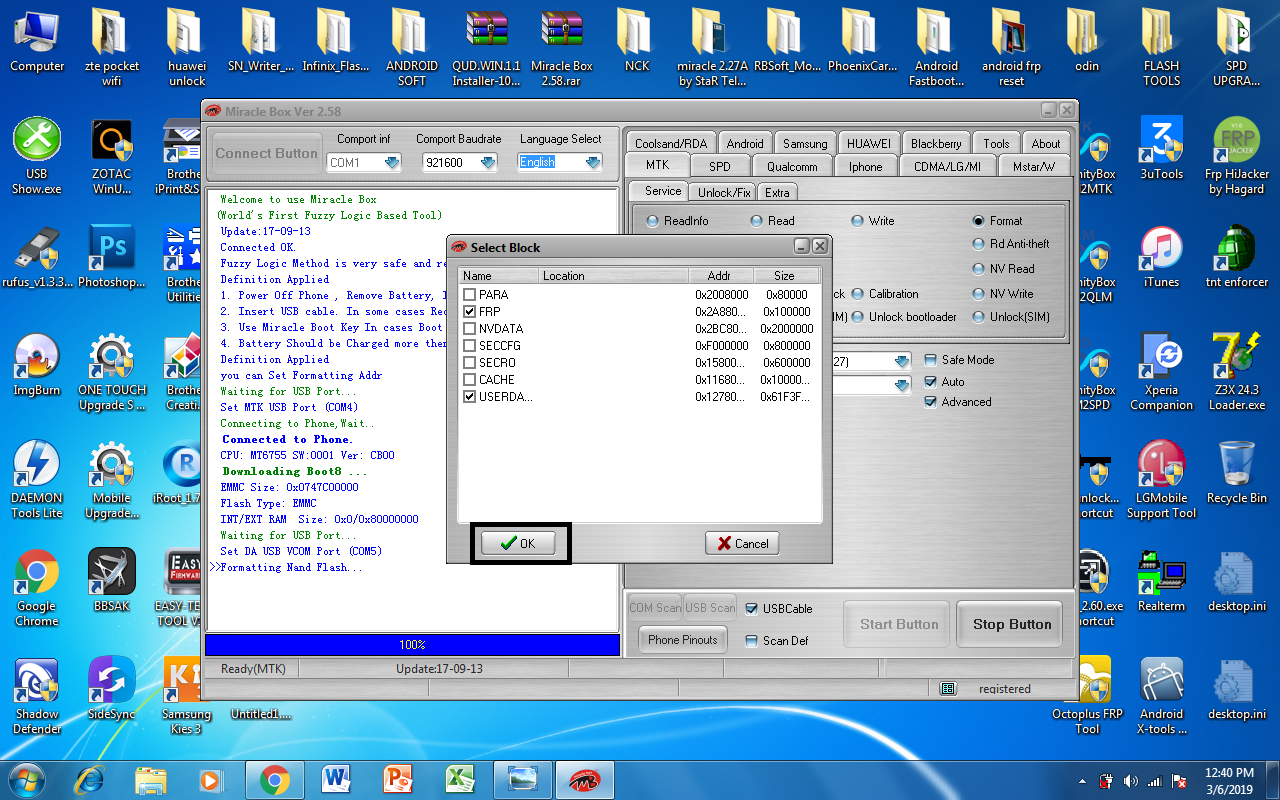The width and height of the screenshot is (1280, 800).
Task: Open the SPD tab
Action: click(719, 167)
